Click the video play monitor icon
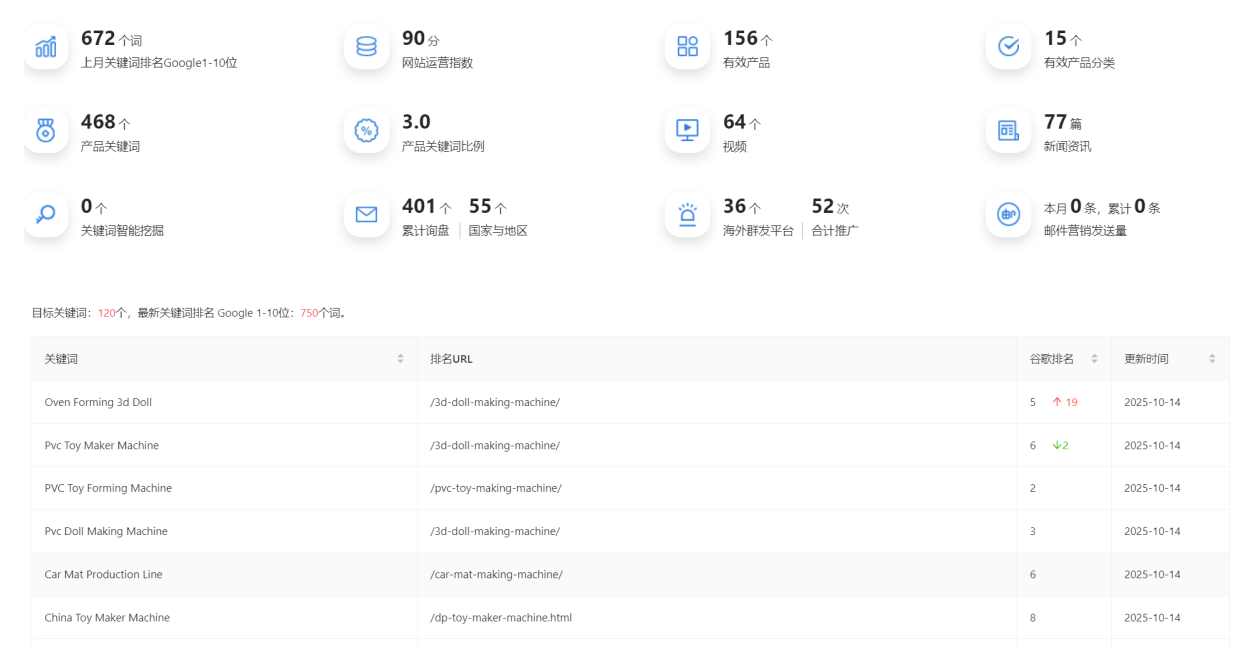This screenshot has width=1236, height=658. [x=688, y=130]
